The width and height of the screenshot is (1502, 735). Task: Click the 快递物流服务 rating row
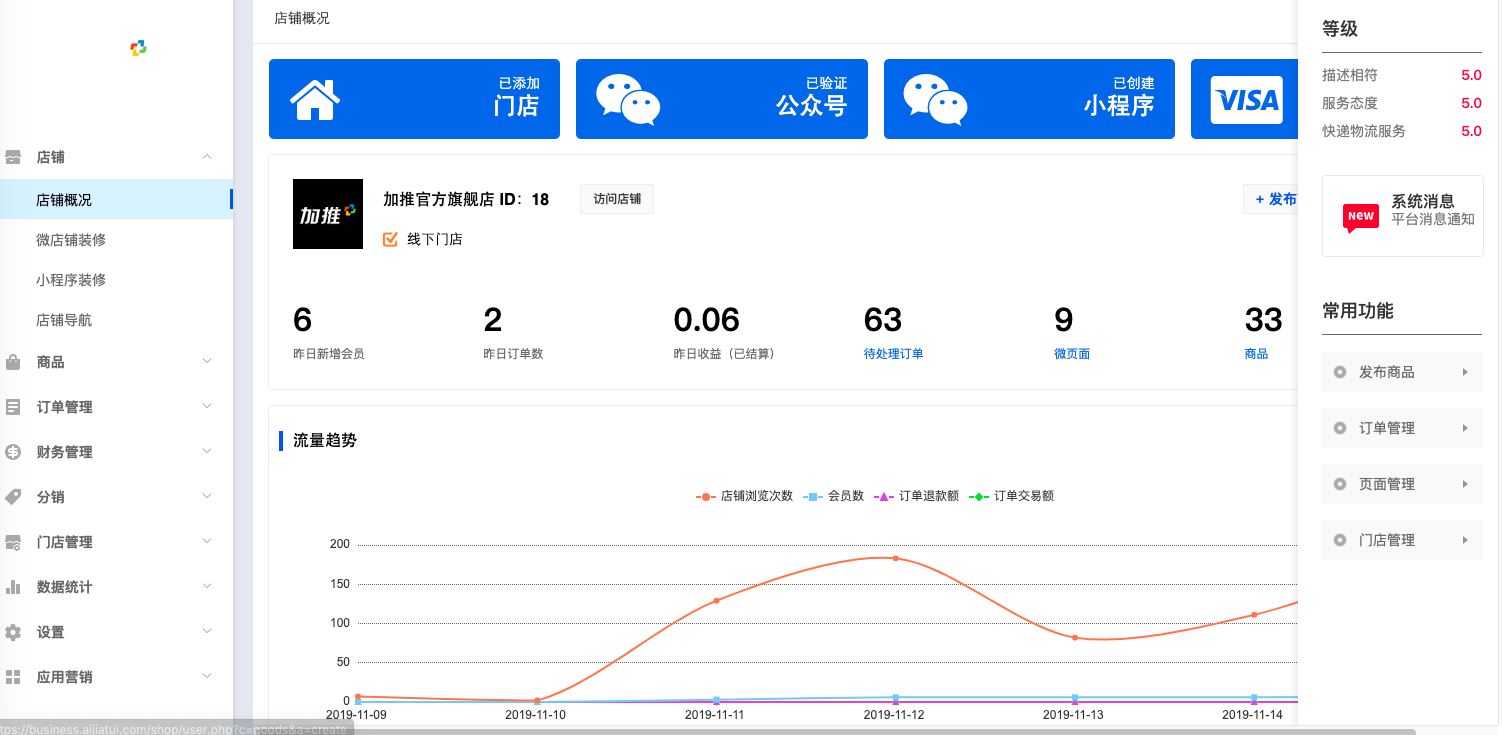tap(1402, 131)
